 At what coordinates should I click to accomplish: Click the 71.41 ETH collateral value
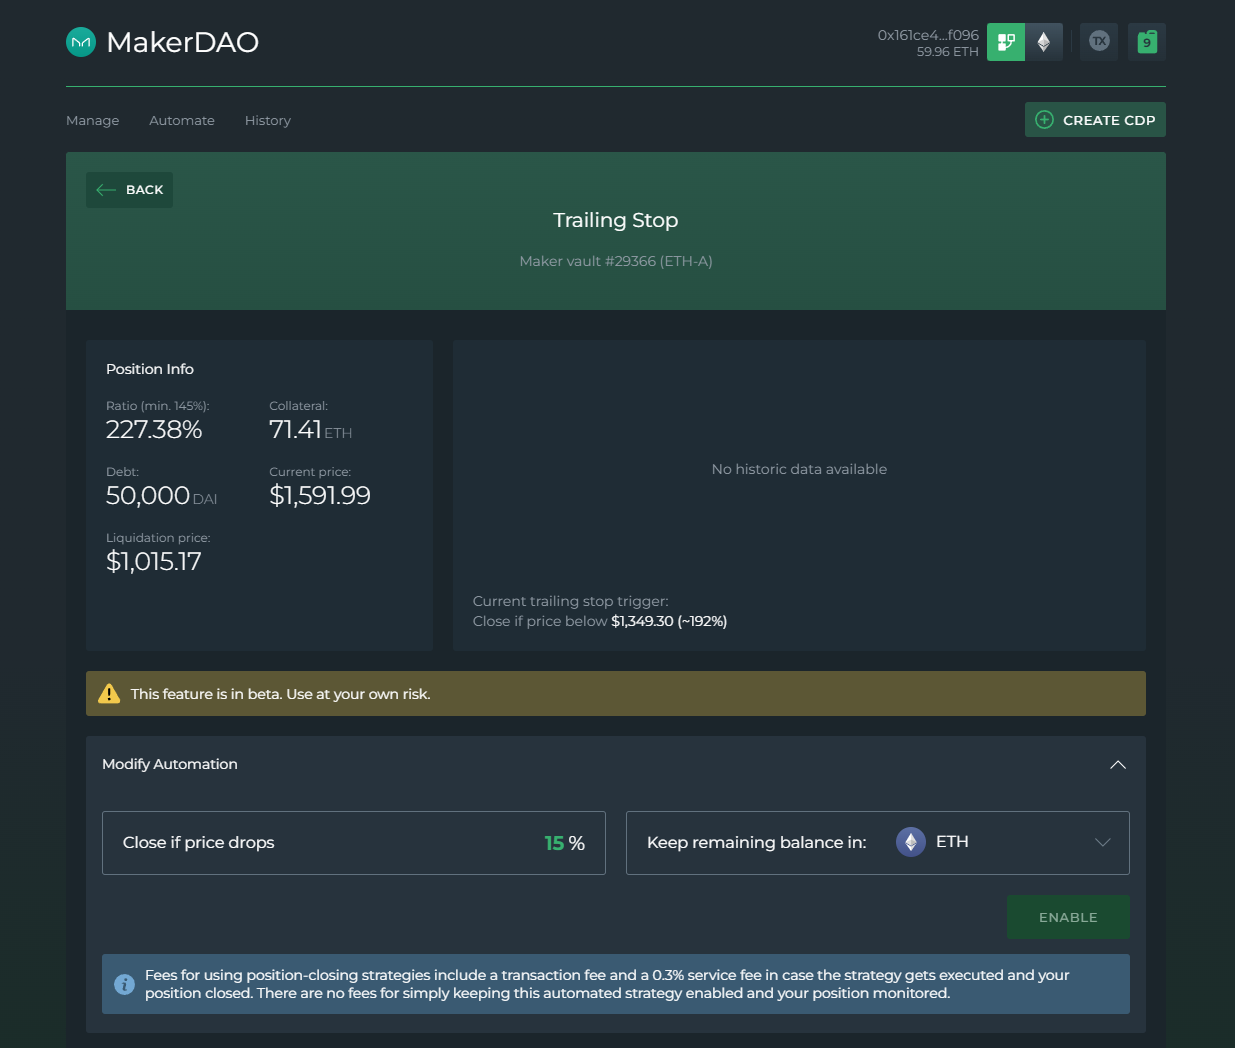(311, 430)
